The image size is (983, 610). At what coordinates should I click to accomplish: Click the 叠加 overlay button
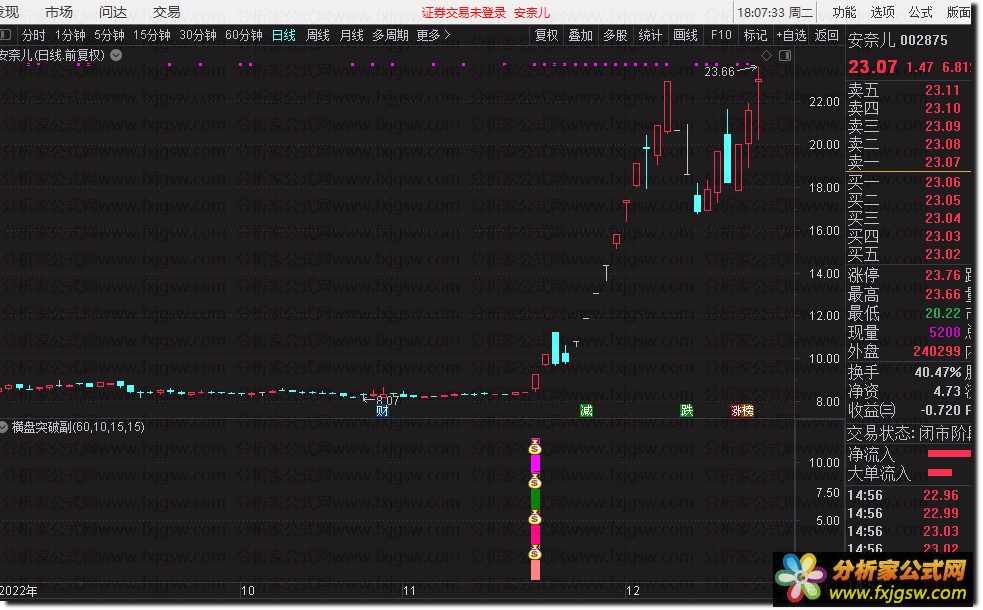(x=581, y=35)
